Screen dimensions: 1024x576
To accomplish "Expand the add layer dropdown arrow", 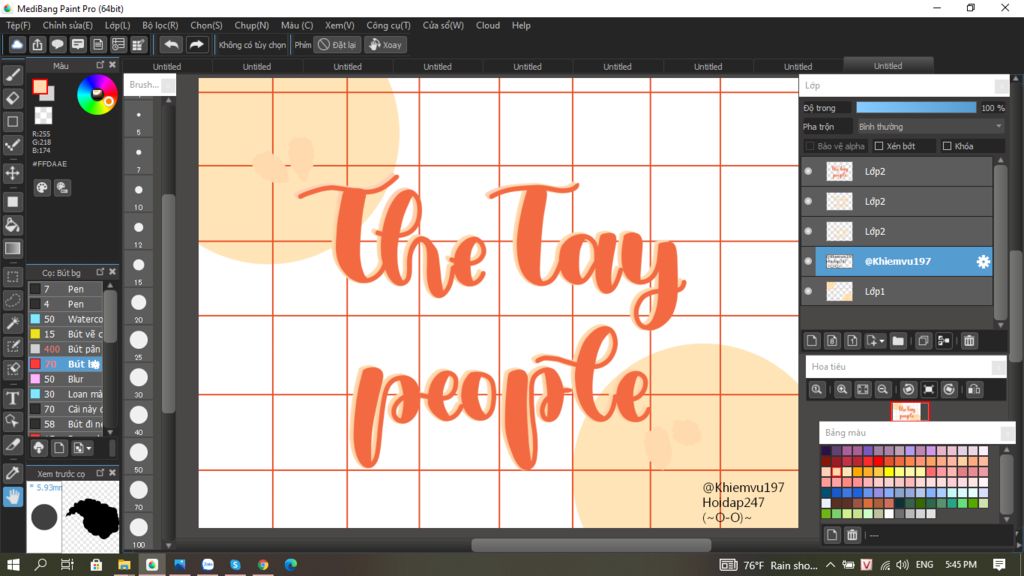I will (882, 341).
